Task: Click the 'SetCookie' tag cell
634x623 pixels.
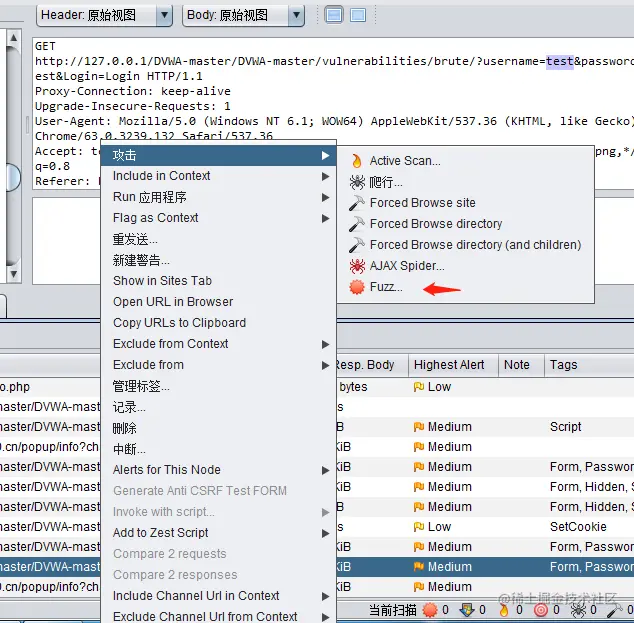Action: coord(578,527)
